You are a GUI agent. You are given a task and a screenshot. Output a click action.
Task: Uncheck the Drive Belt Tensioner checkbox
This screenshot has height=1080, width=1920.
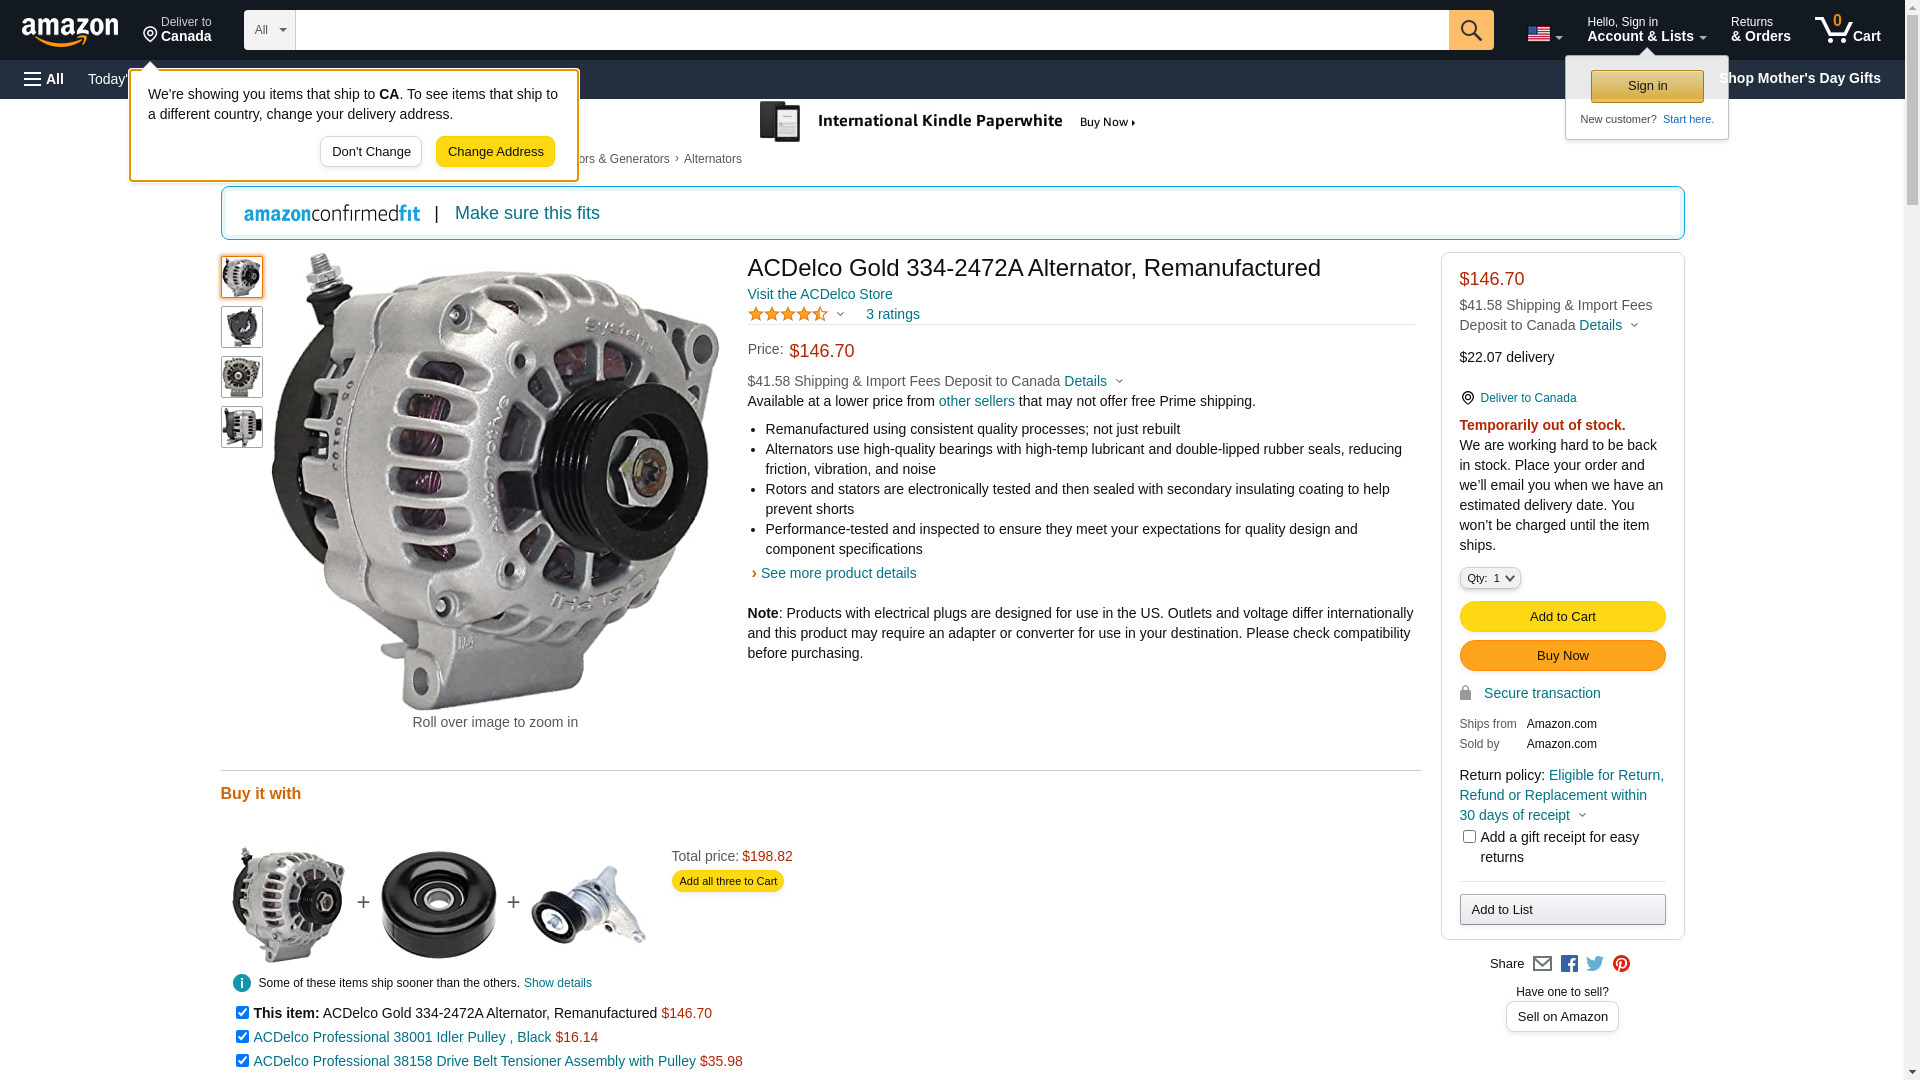click(242, 1061)
